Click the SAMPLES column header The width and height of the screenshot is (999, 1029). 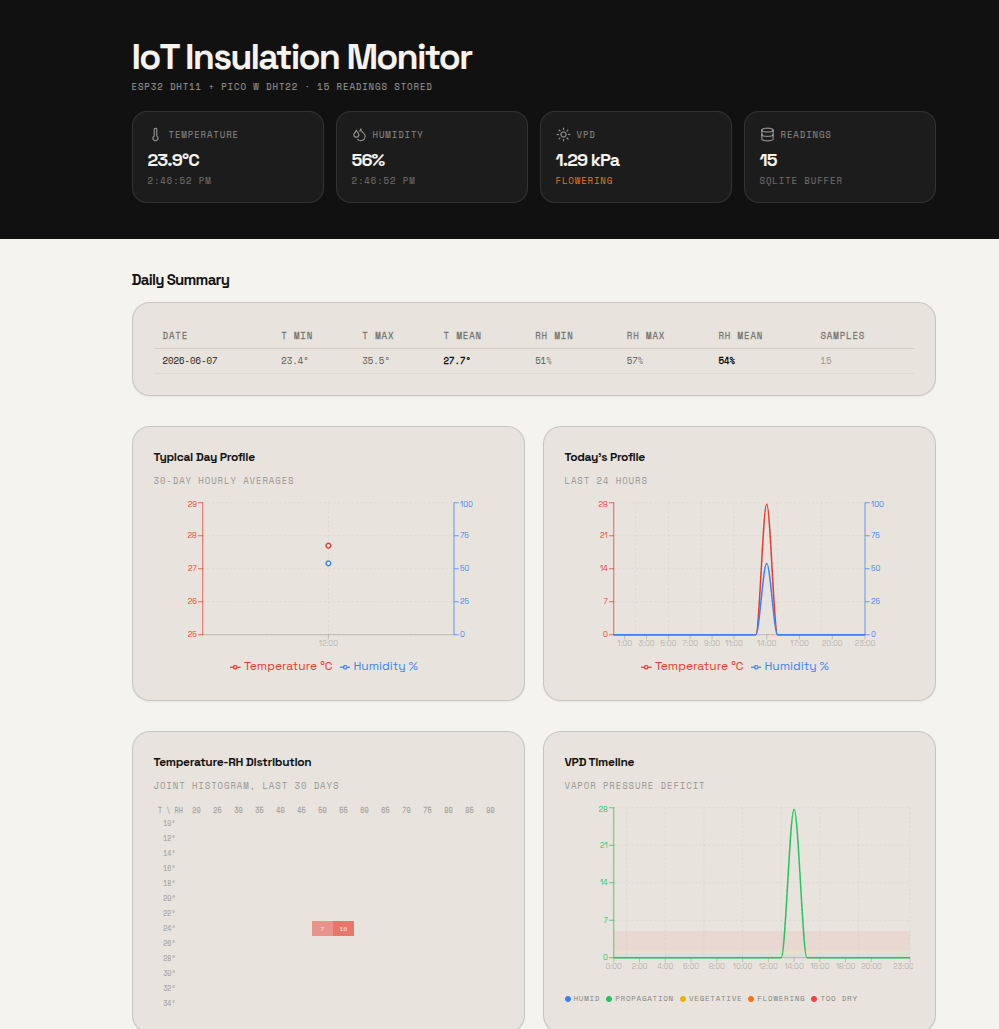click(x=842, y=335)
